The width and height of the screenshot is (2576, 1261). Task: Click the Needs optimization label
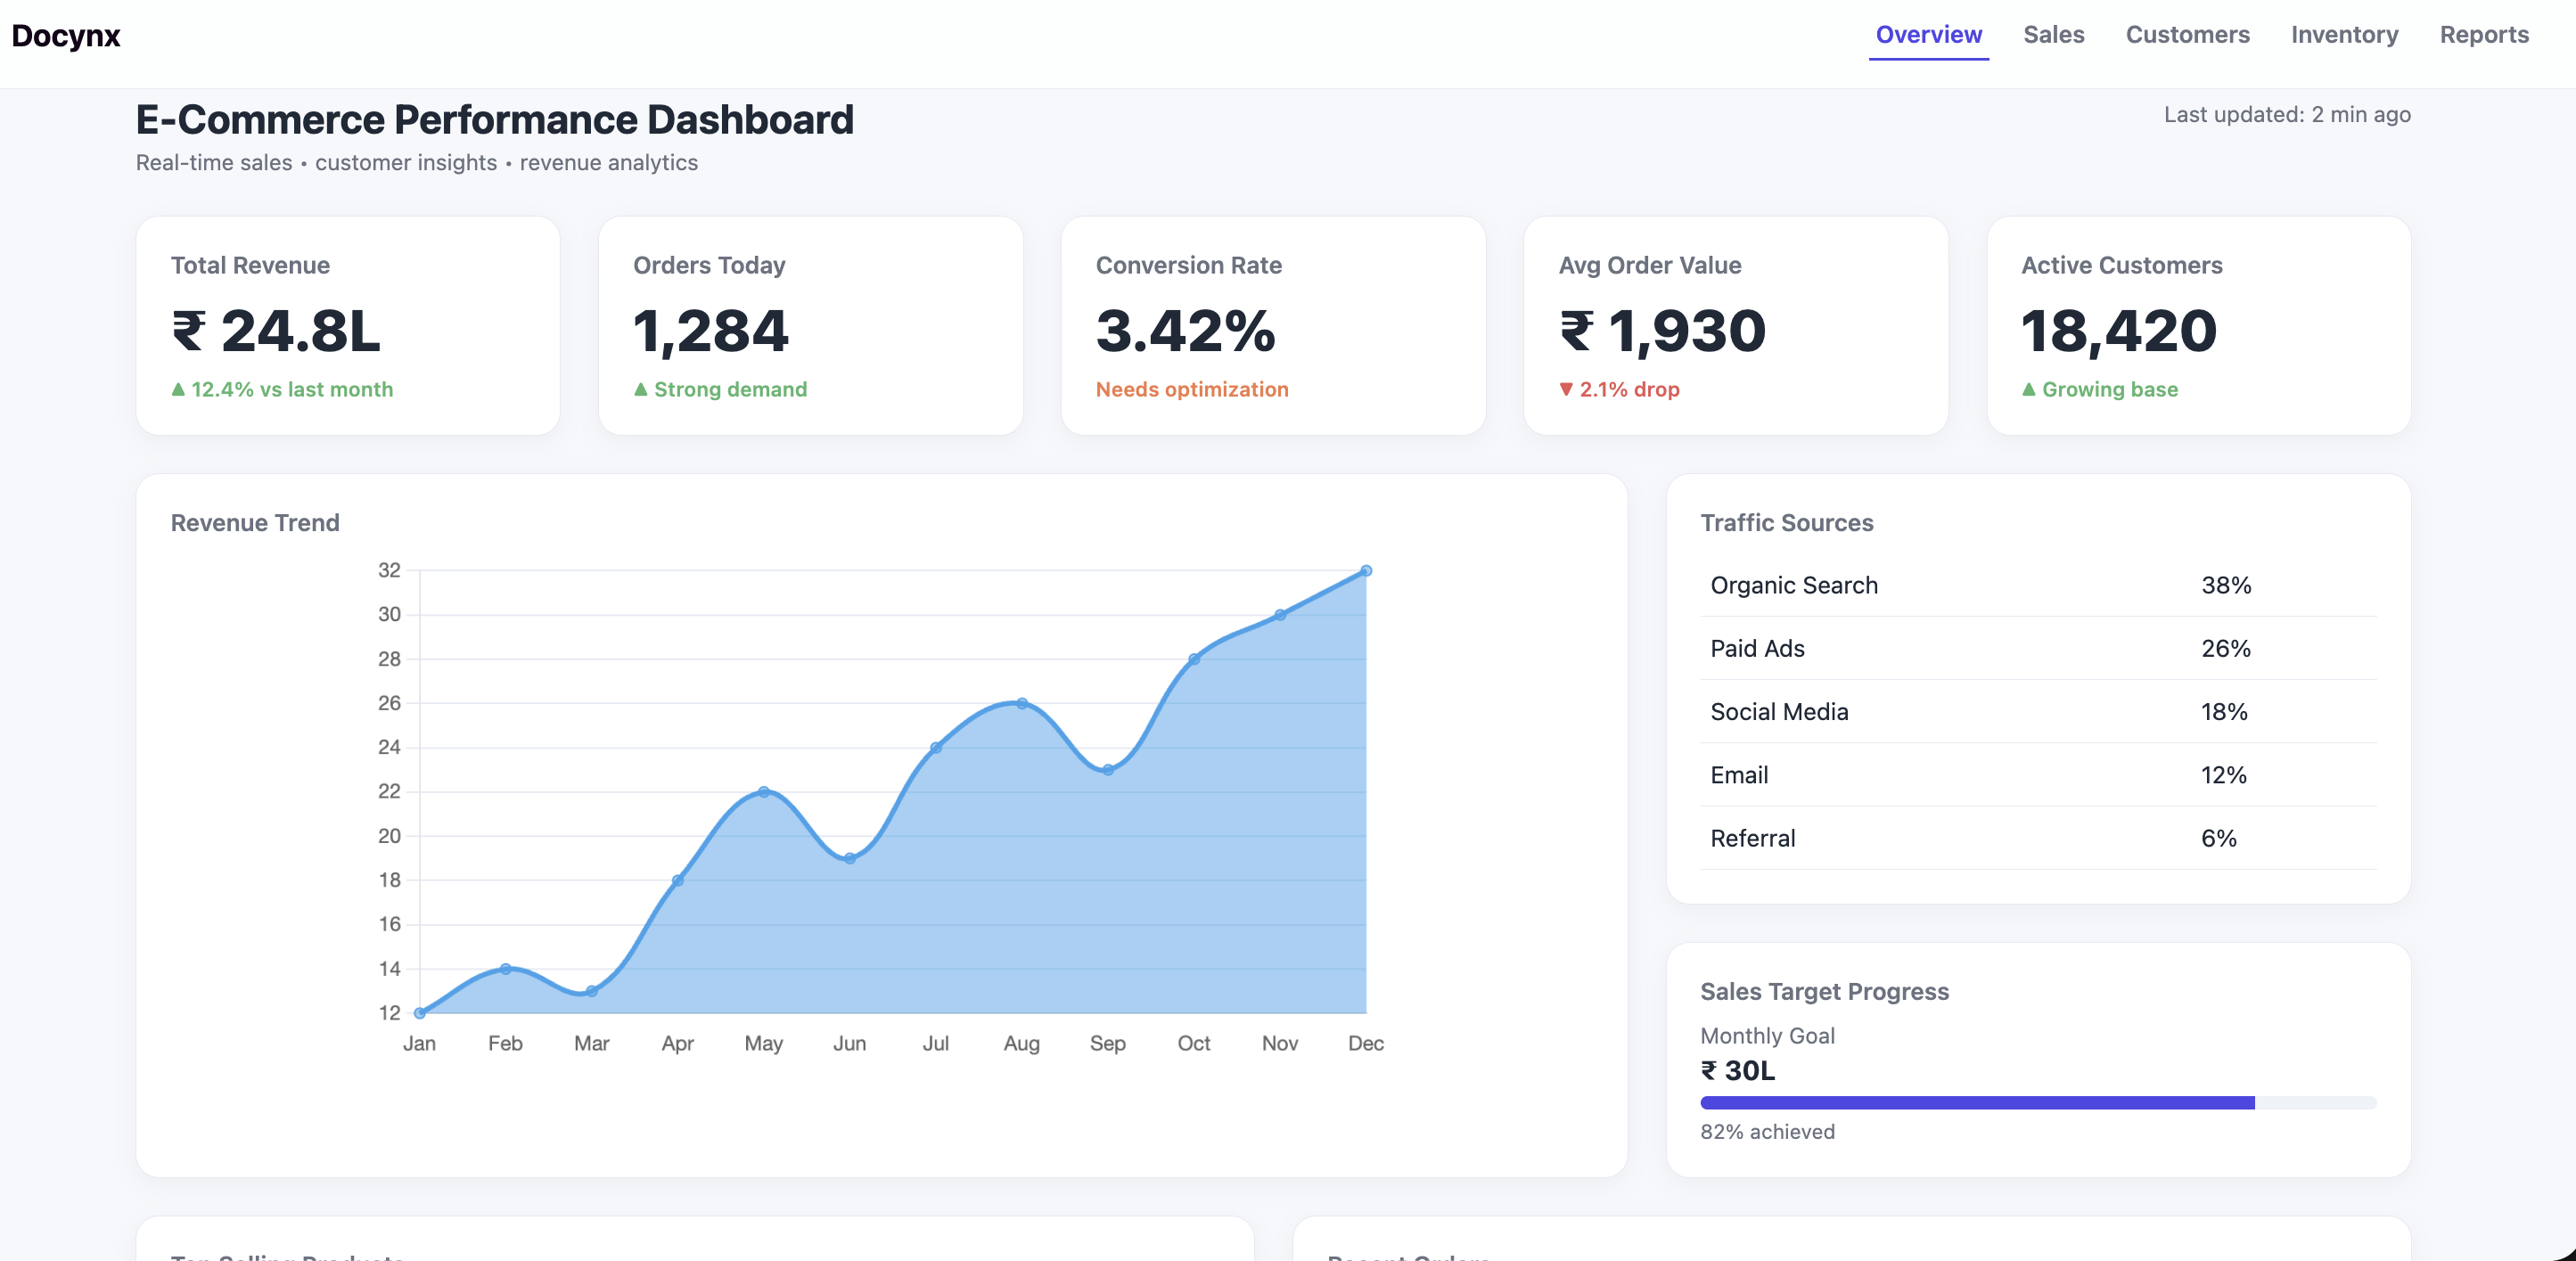(1192, 389)
